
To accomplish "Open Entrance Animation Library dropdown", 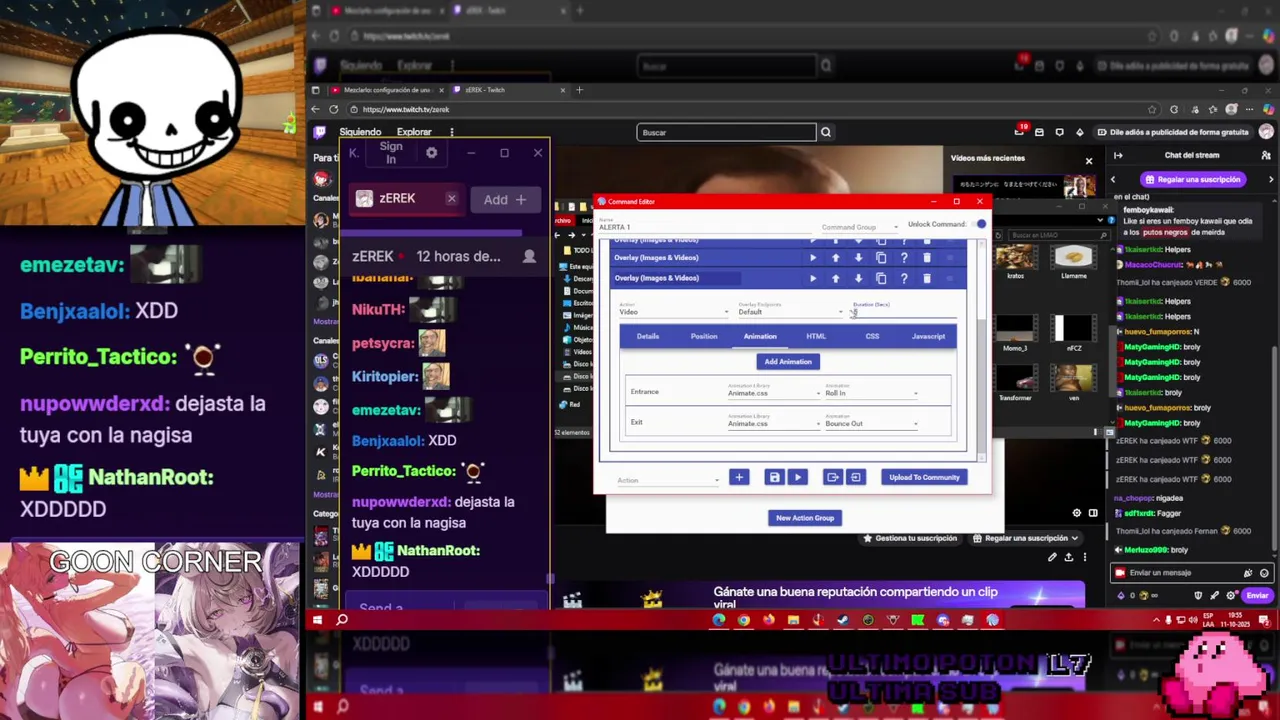I will [x=773, y=391].
